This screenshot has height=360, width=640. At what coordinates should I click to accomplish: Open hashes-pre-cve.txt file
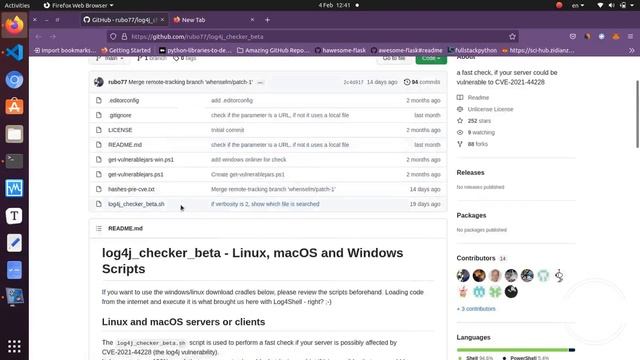pyautogui.click(x=131, y=189)
